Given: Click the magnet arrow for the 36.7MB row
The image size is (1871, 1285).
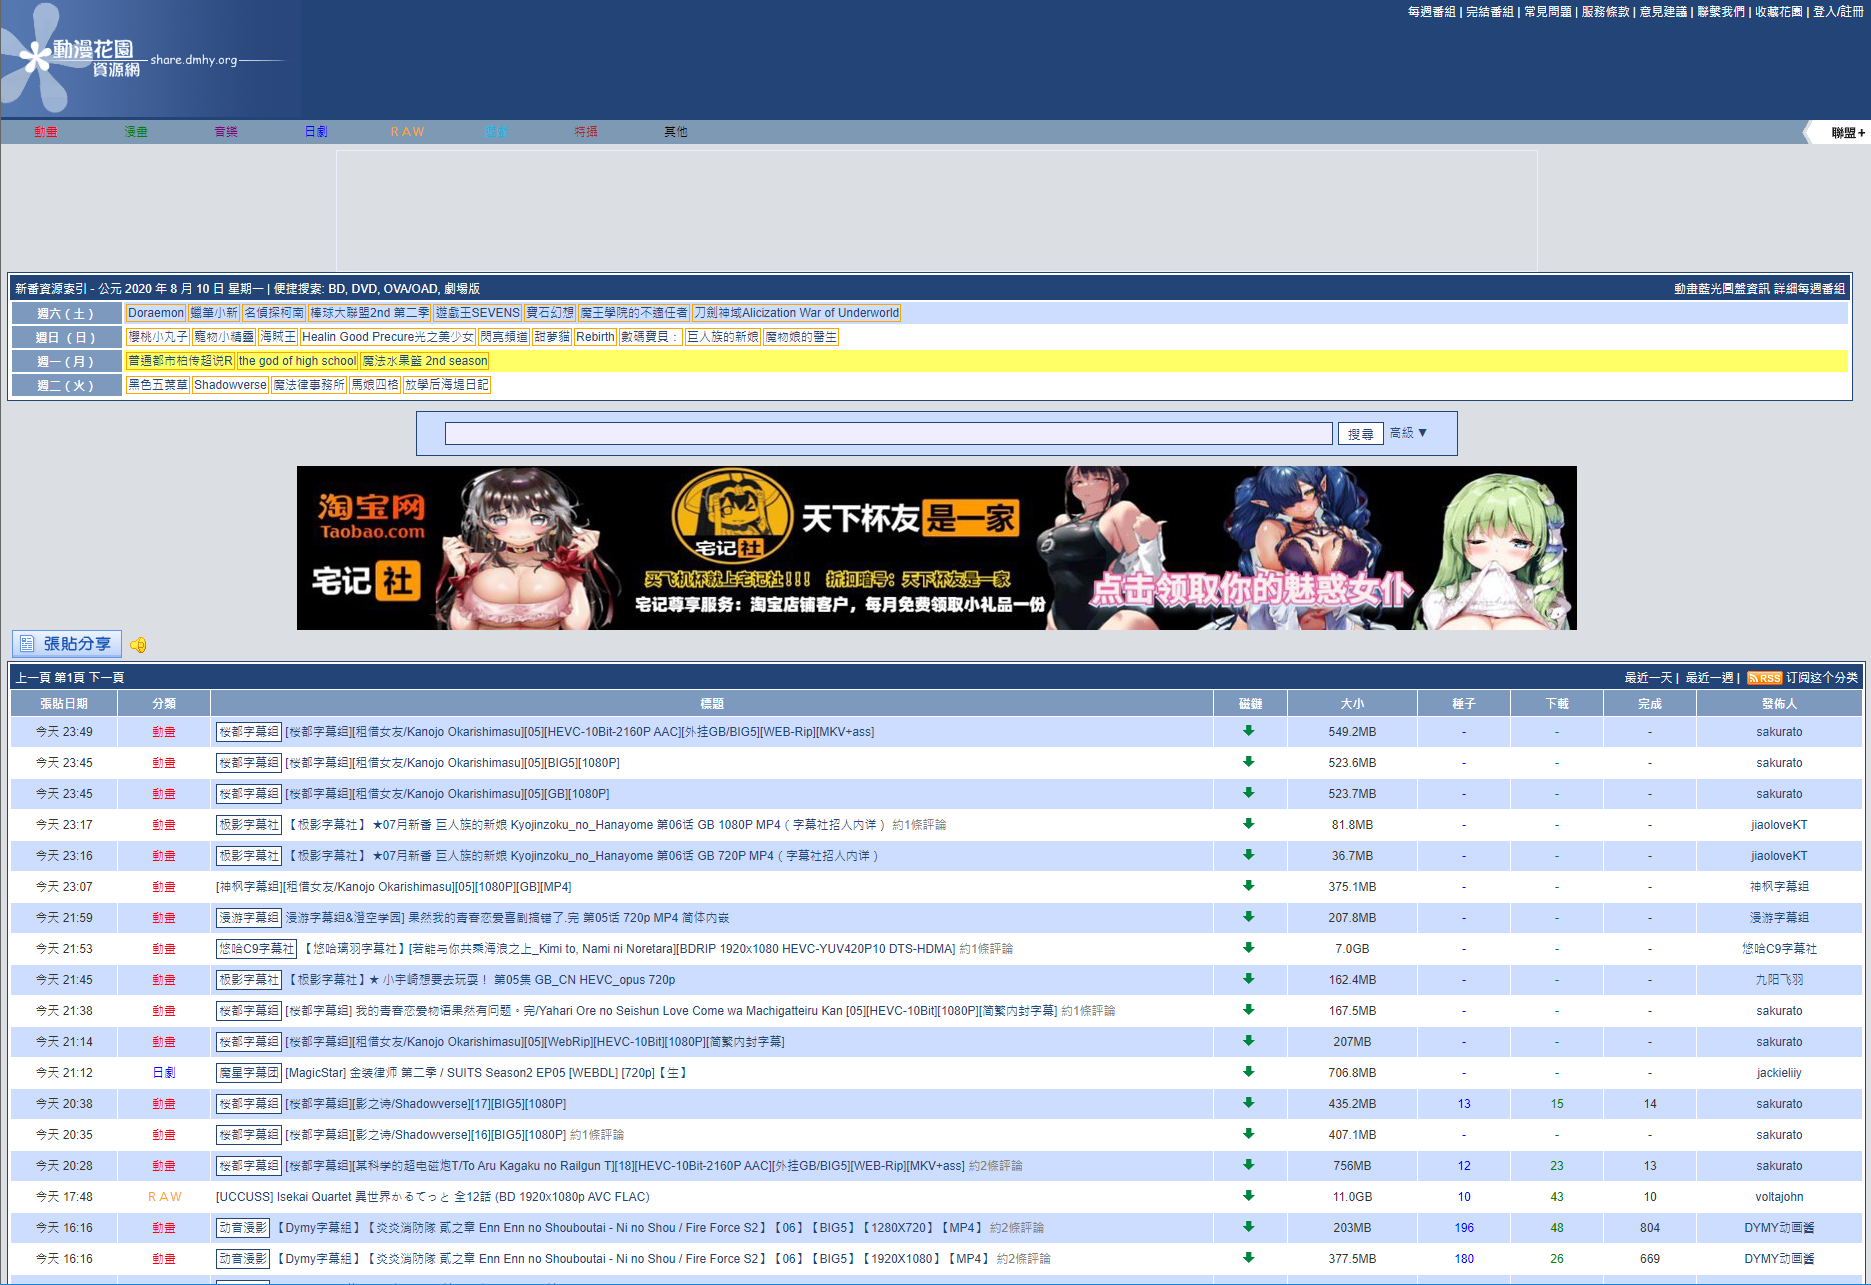Looking at the screenshot, I should pos(1249,855).
